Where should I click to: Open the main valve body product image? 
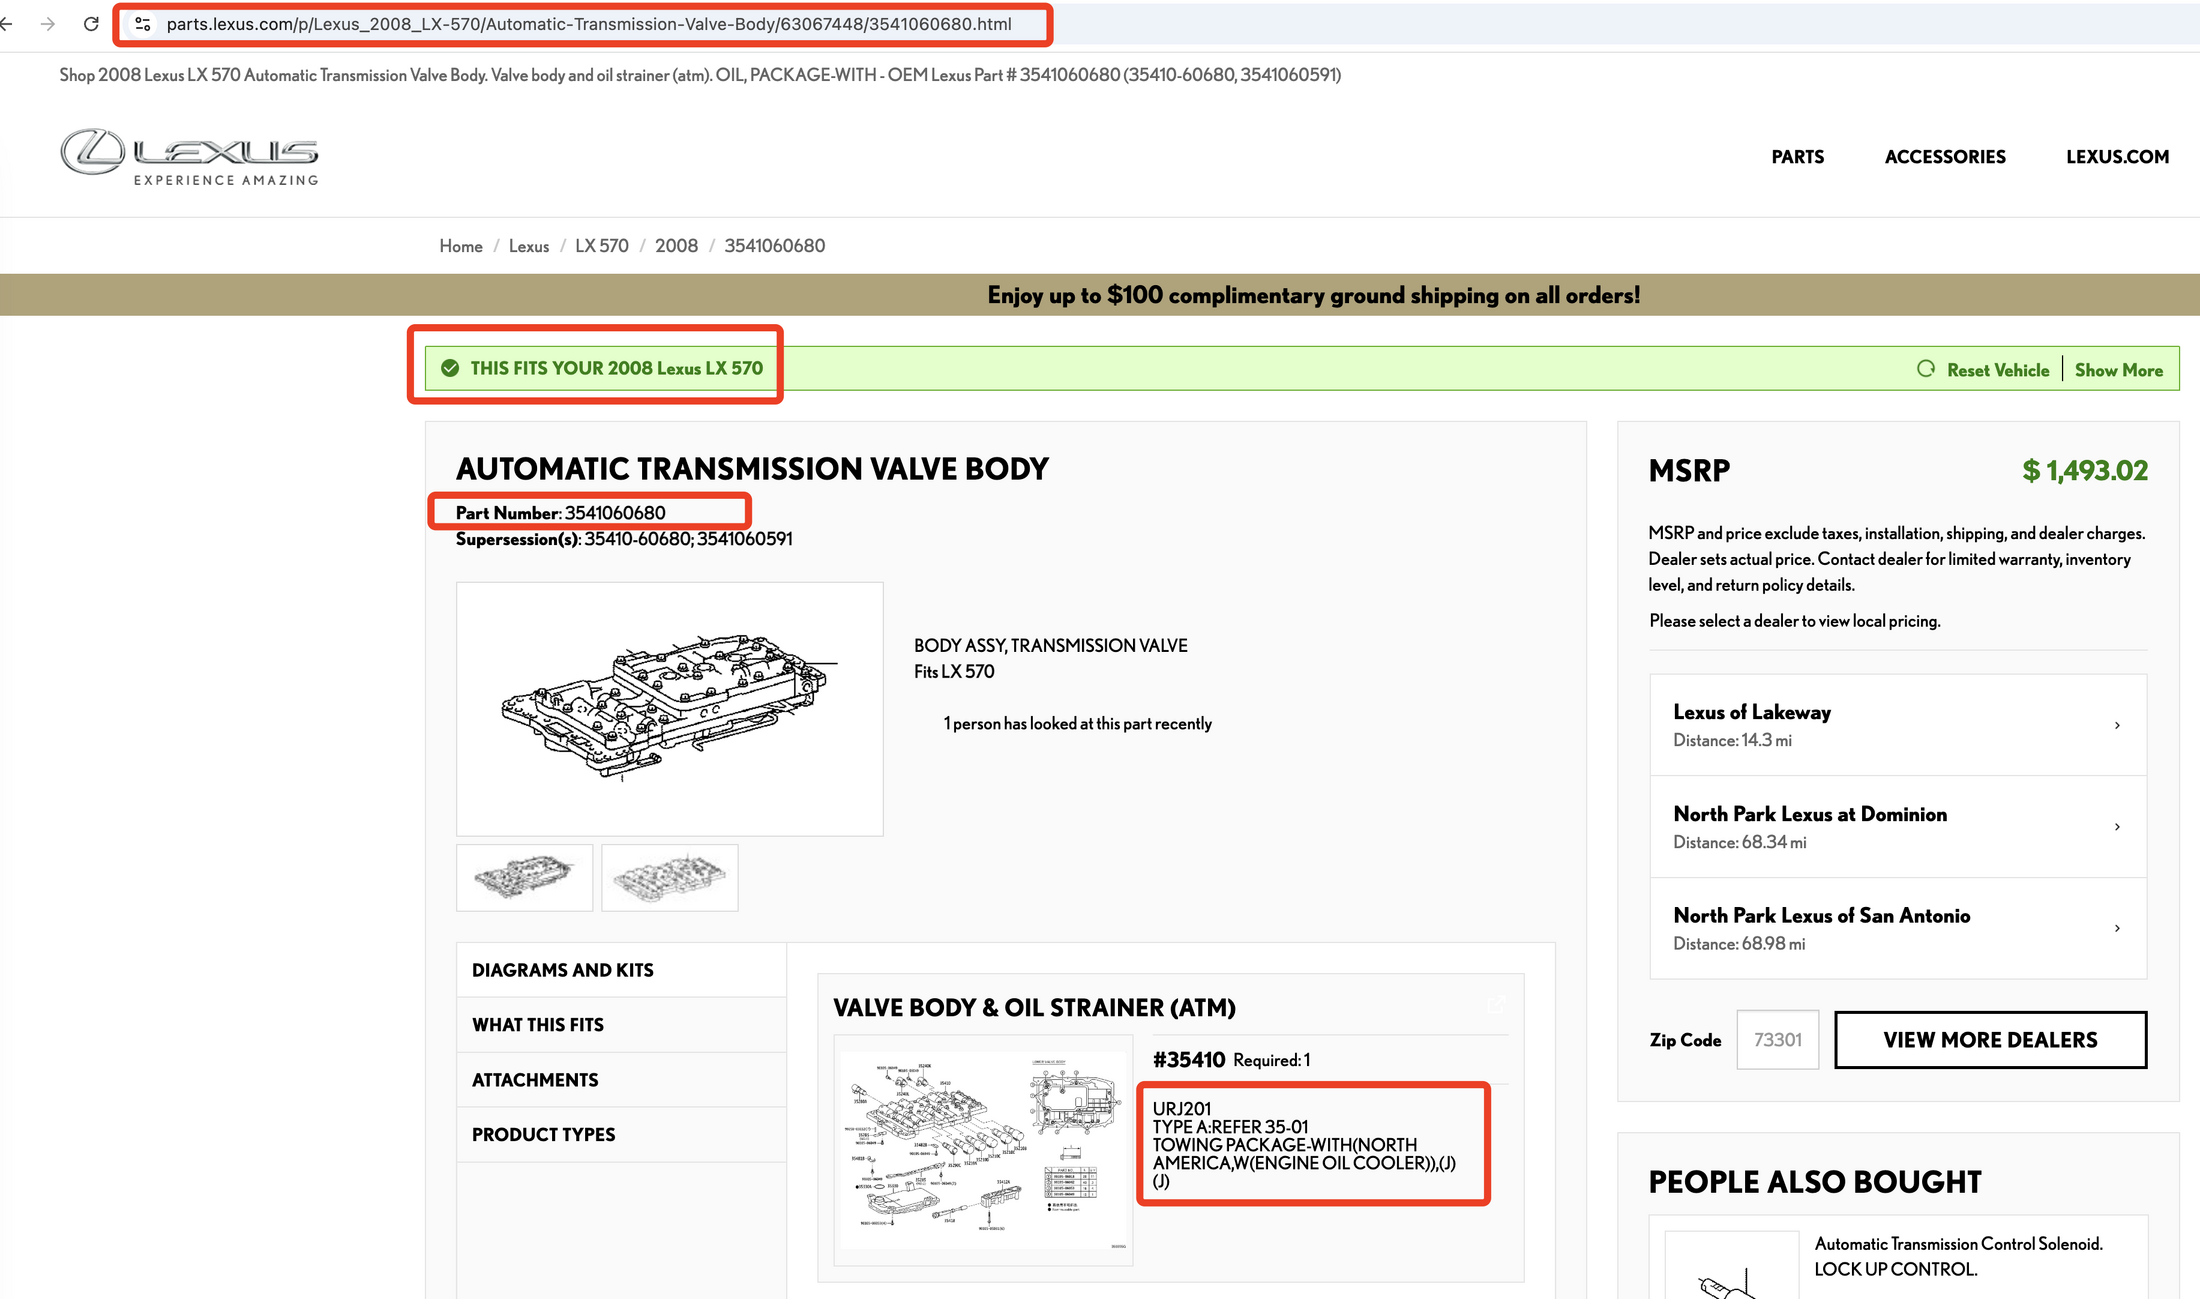(670, 709)
